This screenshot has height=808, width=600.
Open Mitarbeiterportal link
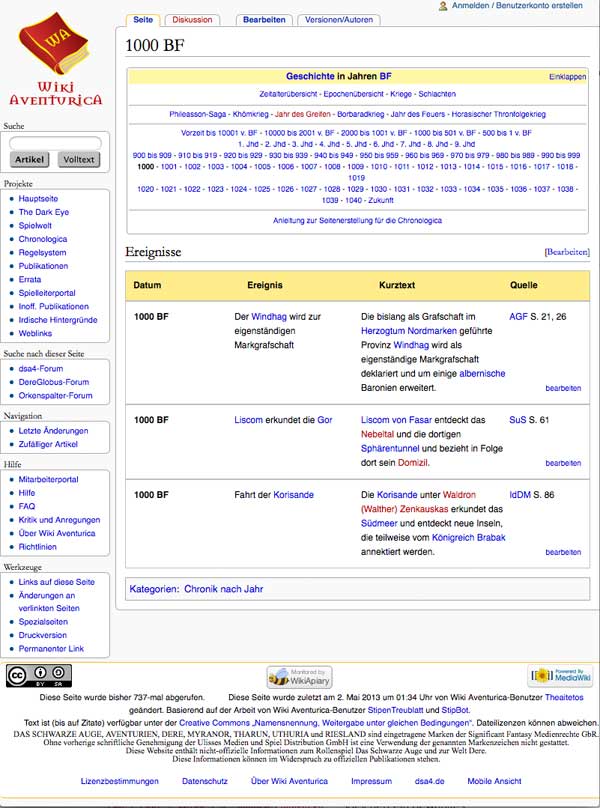[48, 479]
